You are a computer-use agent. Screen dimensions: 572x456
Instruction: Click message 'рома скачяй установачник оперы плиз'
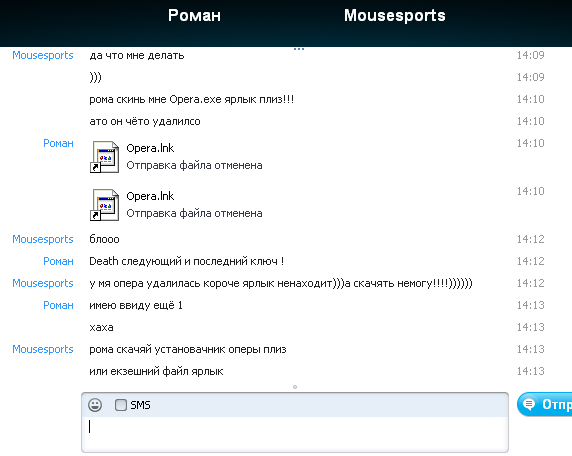click(x=188, y=349)
